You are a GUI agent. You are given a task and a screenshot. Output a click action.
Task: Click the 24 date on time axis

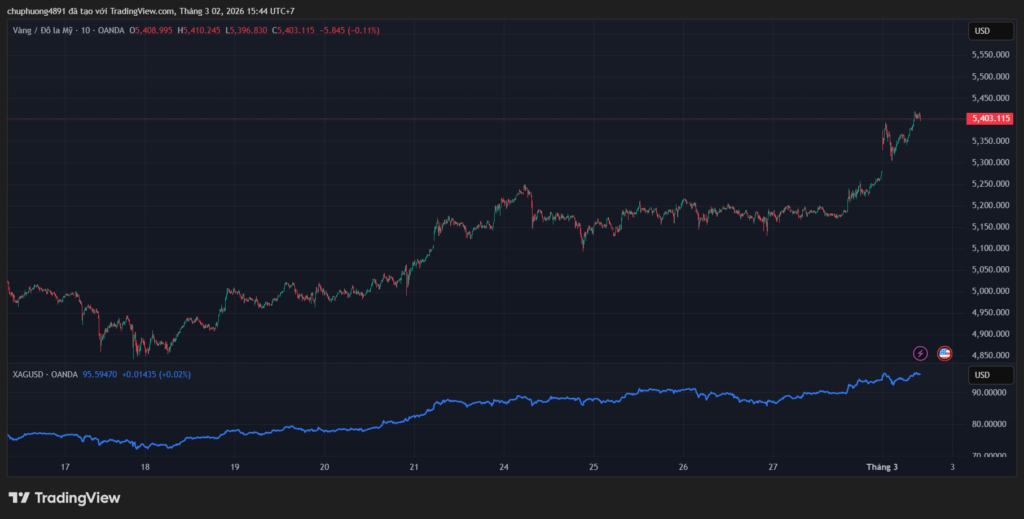[x=504, y=467]
